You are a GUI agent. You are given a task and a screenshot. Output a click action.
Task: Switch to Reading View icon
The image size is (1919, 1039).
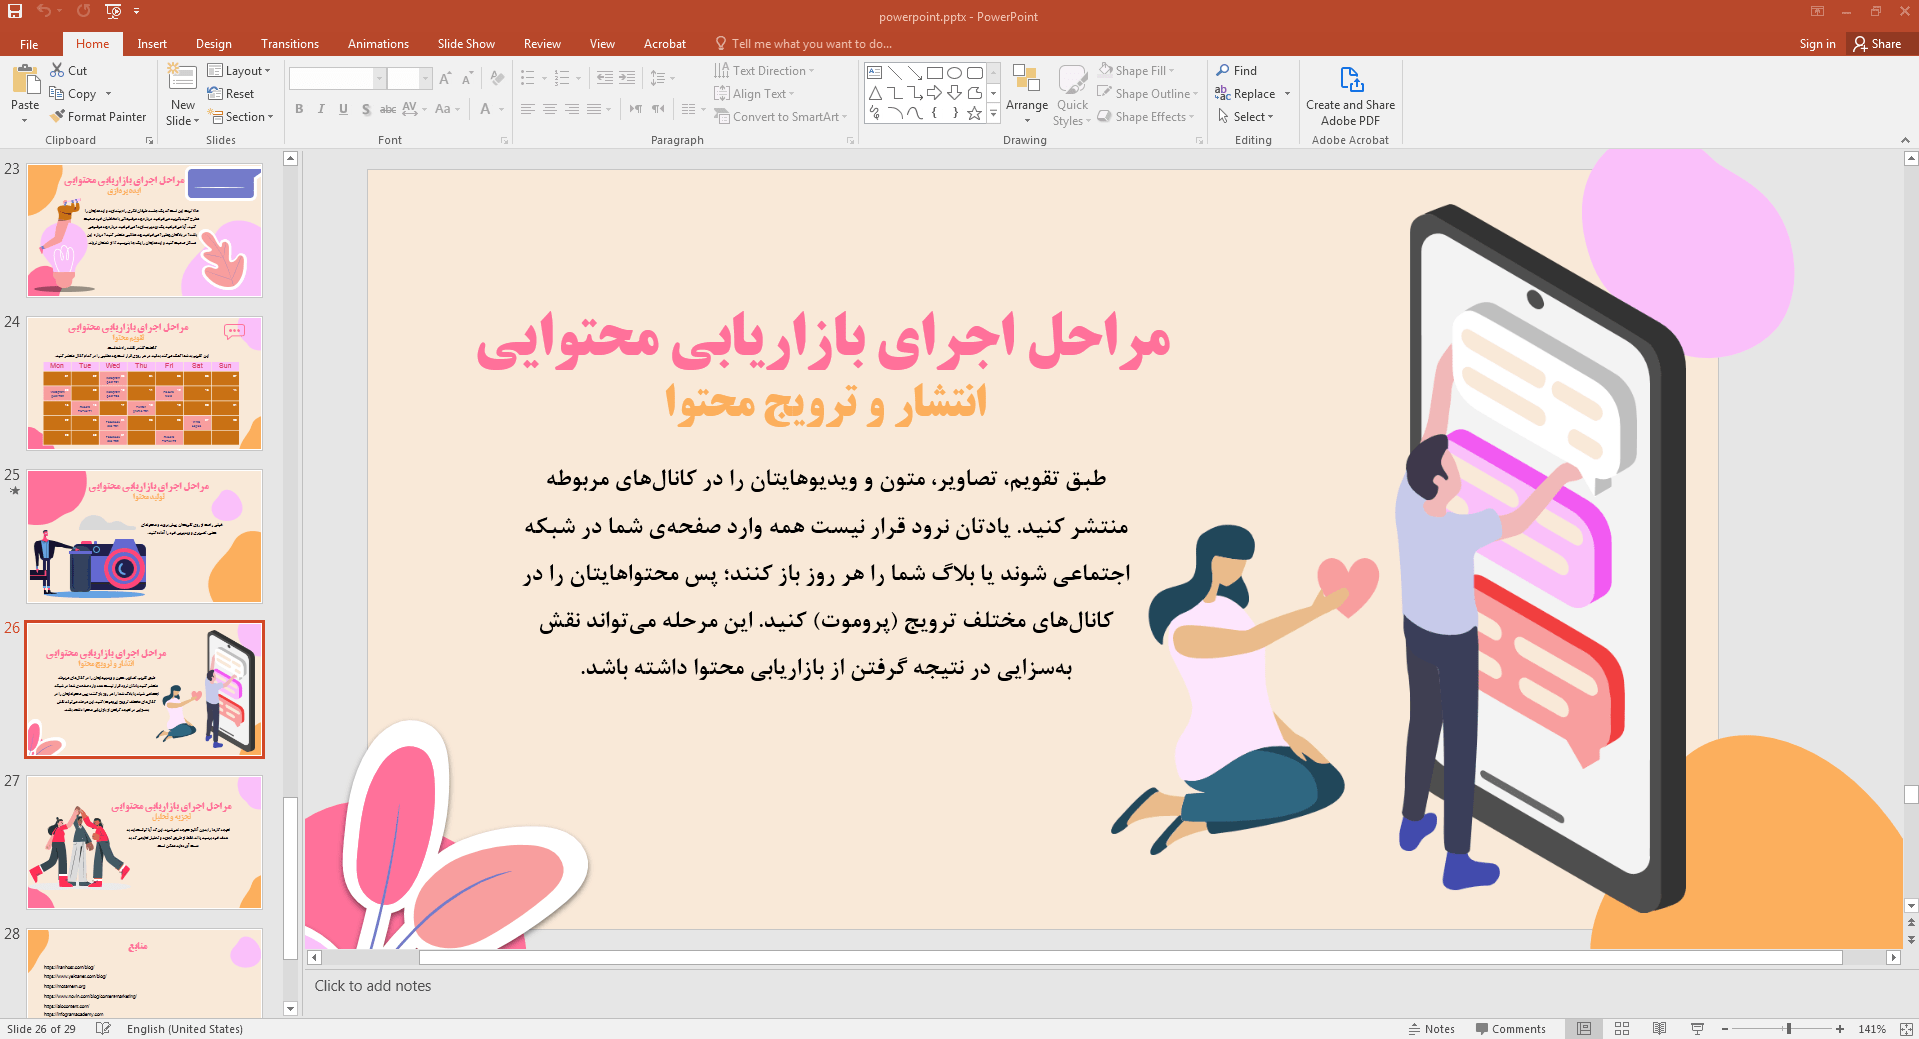1660,1029
